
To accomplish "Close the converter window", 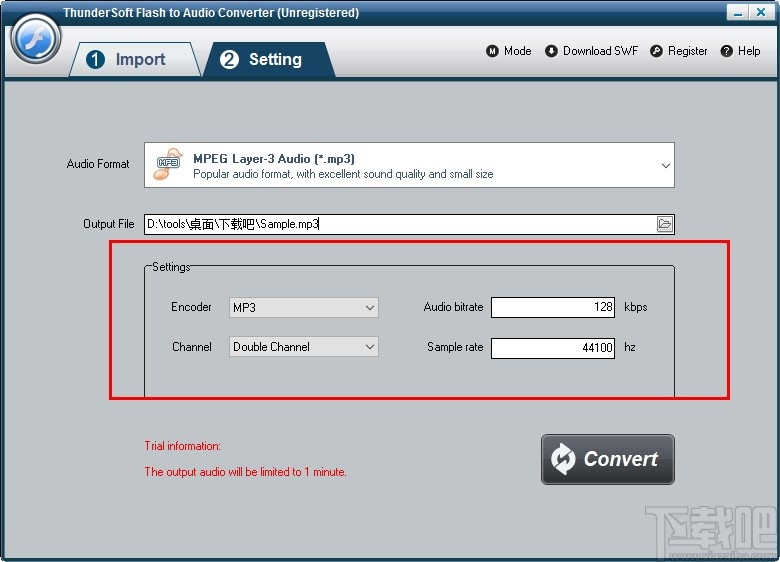I will [x=761, y=12].
